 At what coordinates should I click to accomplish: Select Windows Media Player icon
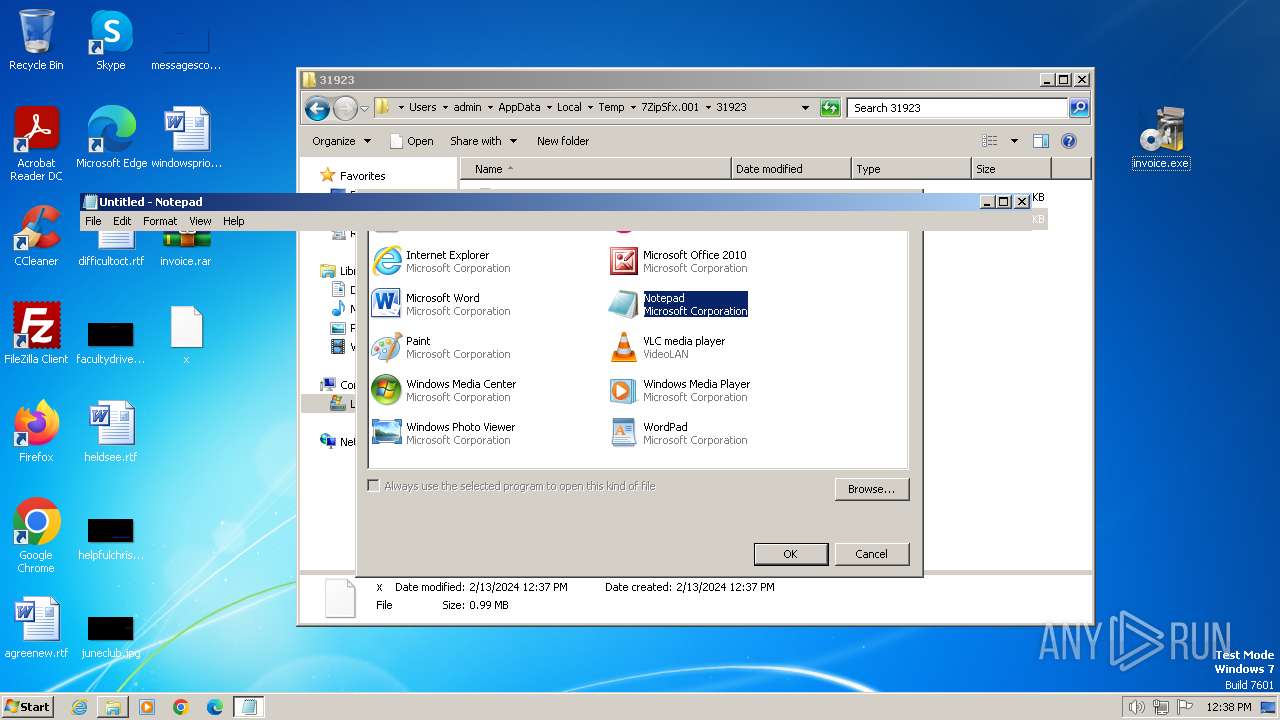point(624,390)
